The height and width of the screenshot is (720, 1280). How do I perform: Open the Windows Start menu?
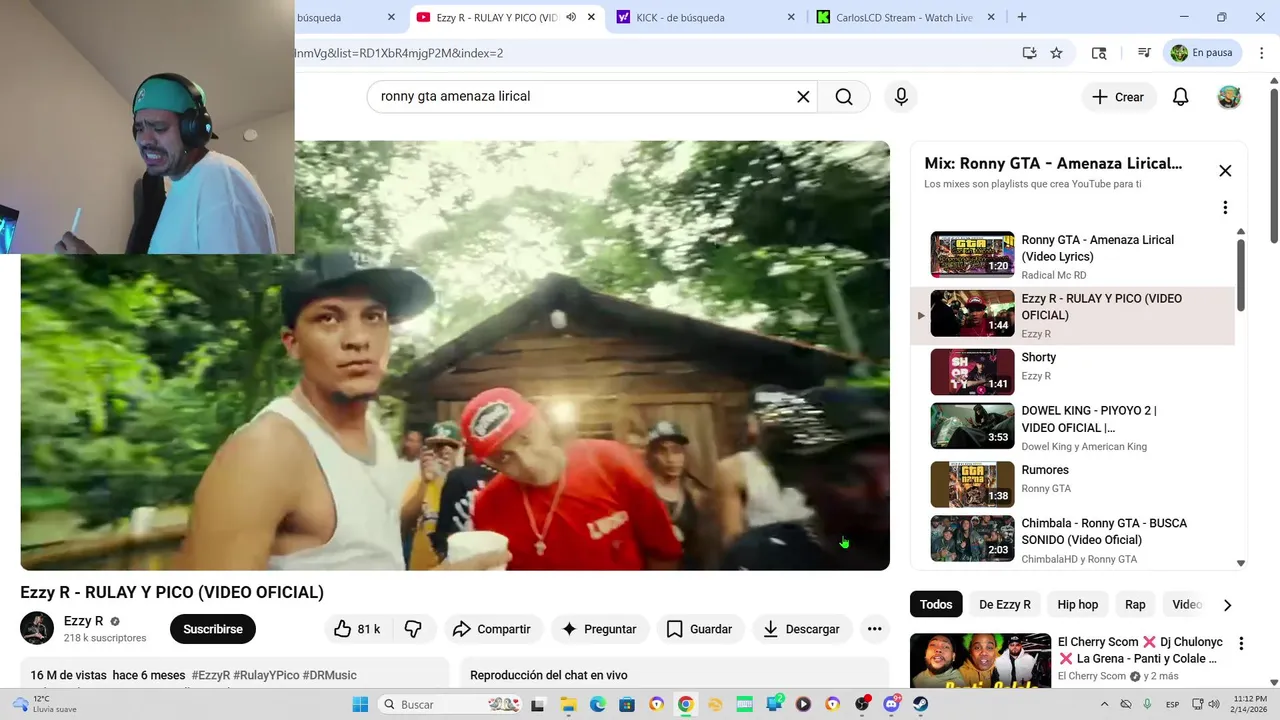pyautogui.click(x=360, y=704)
